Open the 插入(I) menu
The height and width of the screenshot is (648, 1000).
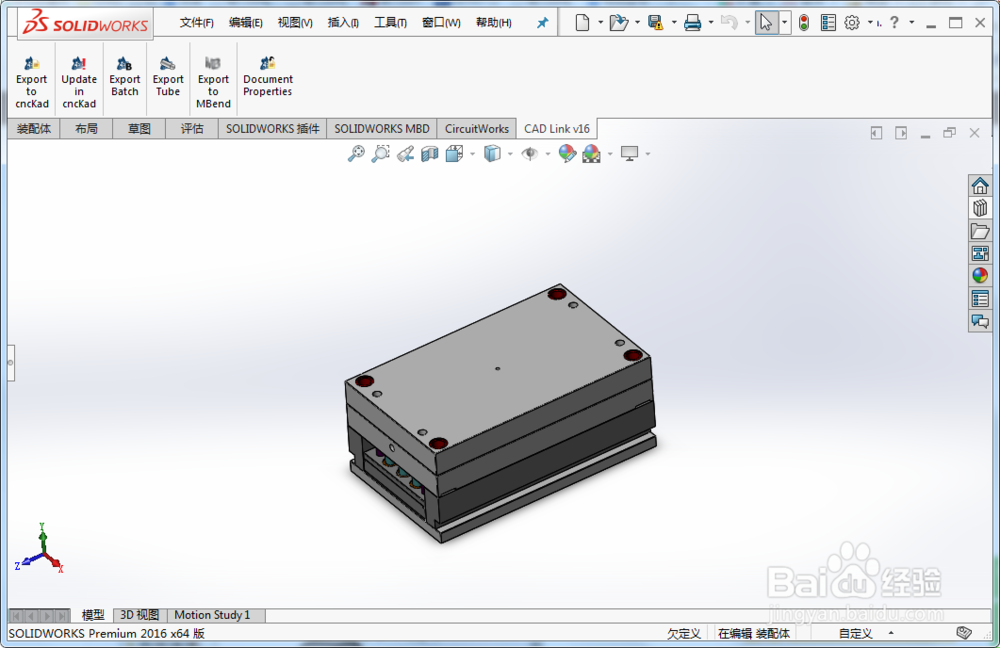click(343, 23)
